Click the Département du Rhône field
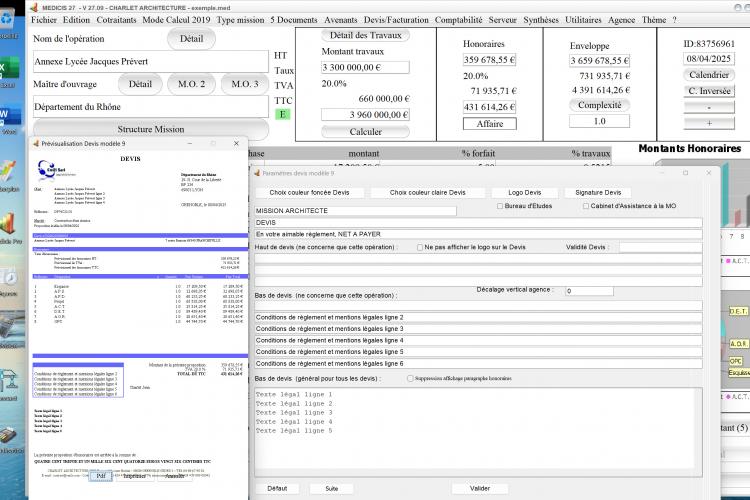 pos(151,107)
